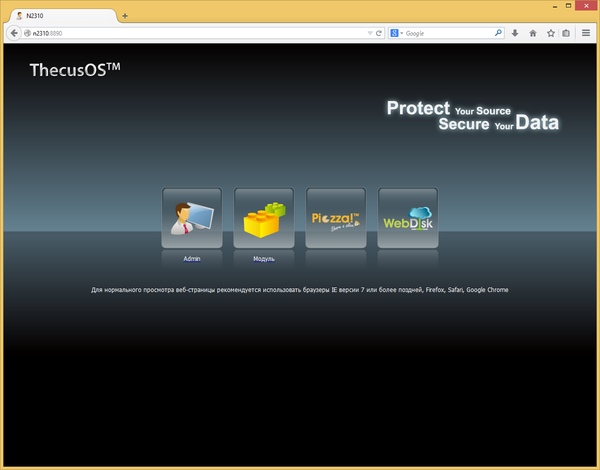The height and width of the screenshot is (470, 600).
Task: Show bookmarks list icon
Action: 566,33
